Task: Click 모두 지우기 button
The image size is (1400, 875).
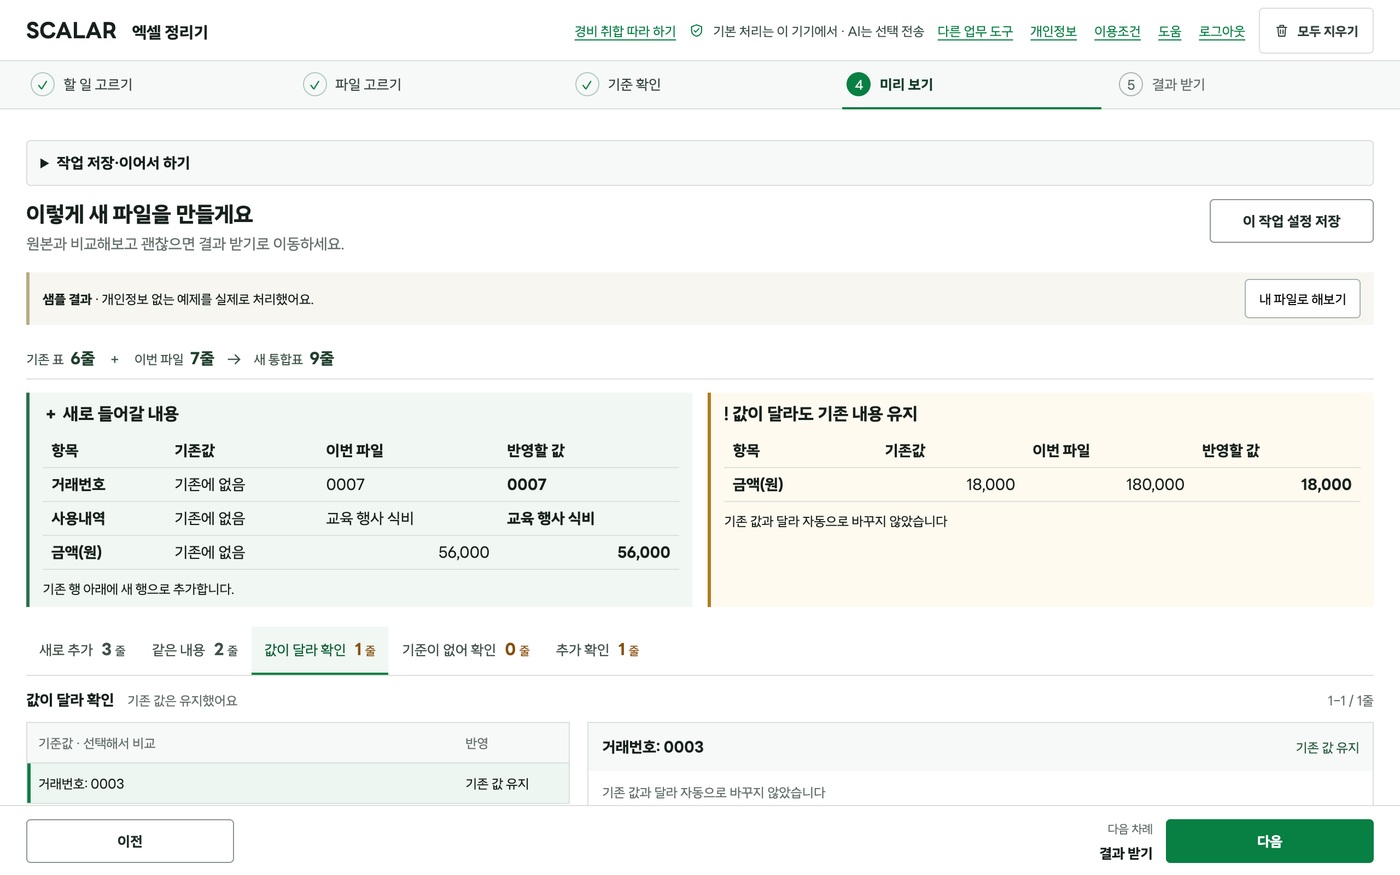Action: click(1316, 31)
